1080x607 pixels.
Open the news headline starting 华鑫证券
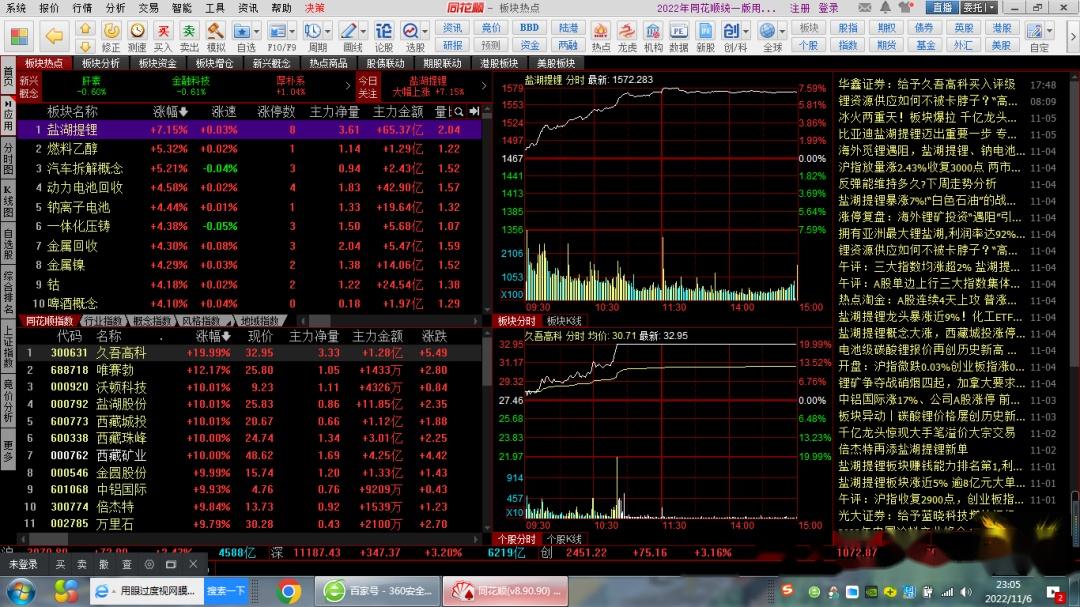[926, 84]
